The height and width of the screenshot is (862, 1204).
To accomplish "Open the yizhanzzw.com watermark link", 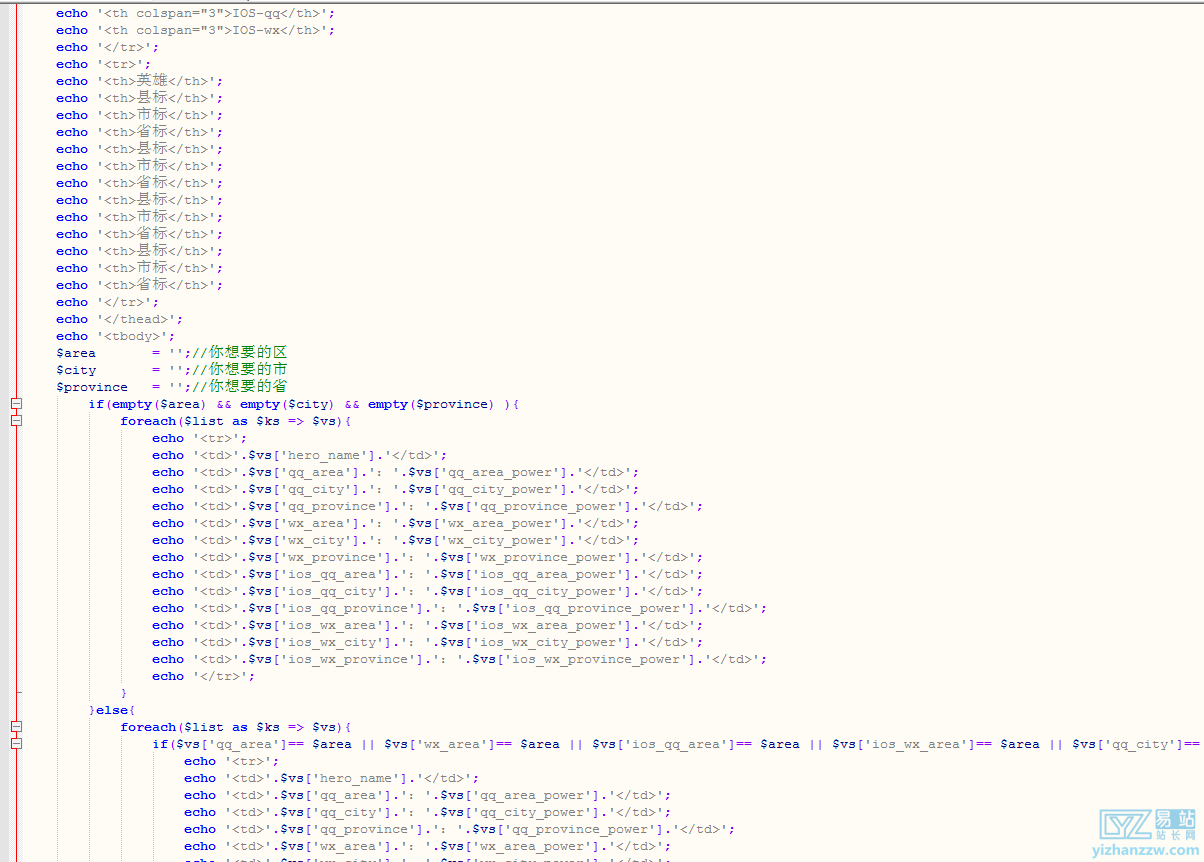I will 1143,851.
